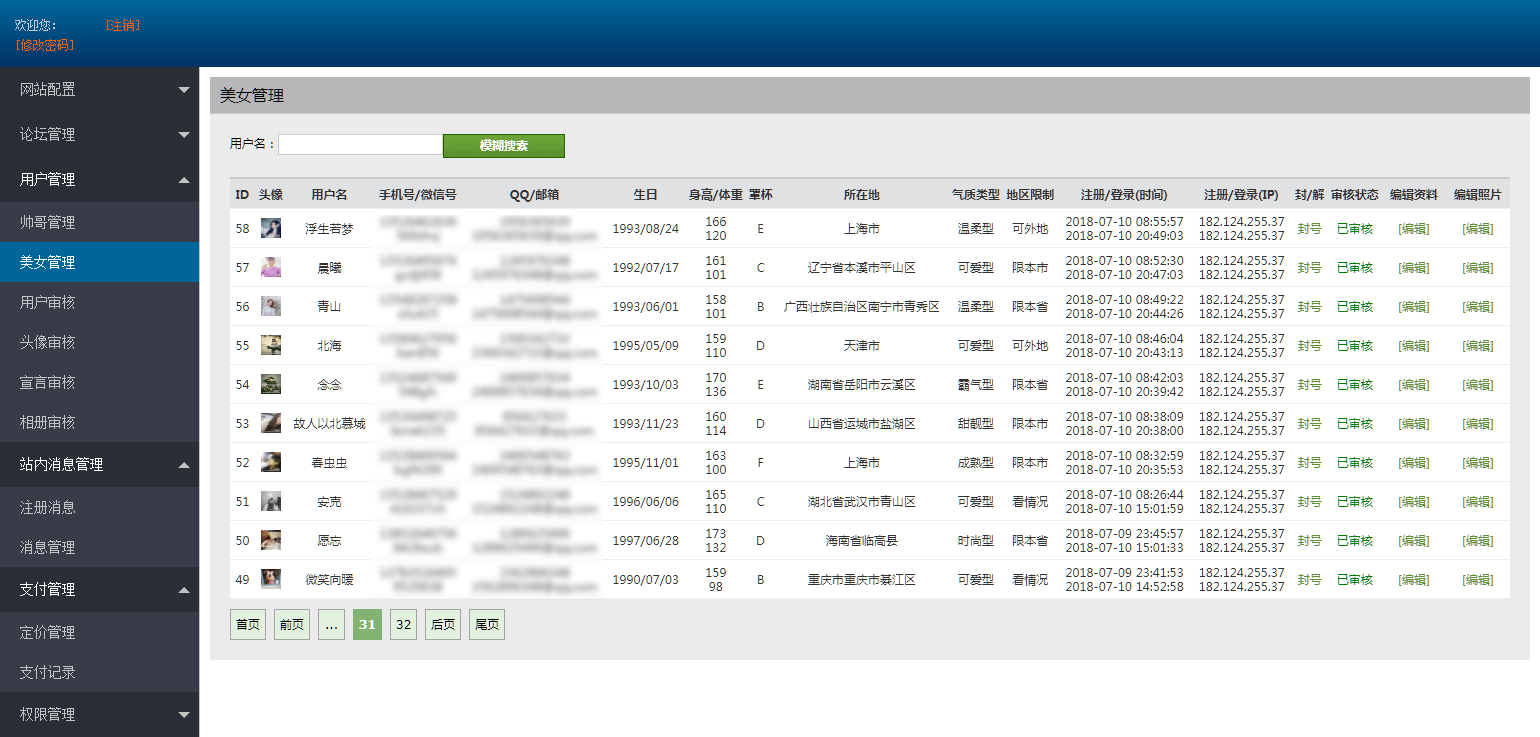Screen dimensions: 1540x737
Task: Click the location cell 湖南省岳阳市云溪区
Action: coord(862,385)
